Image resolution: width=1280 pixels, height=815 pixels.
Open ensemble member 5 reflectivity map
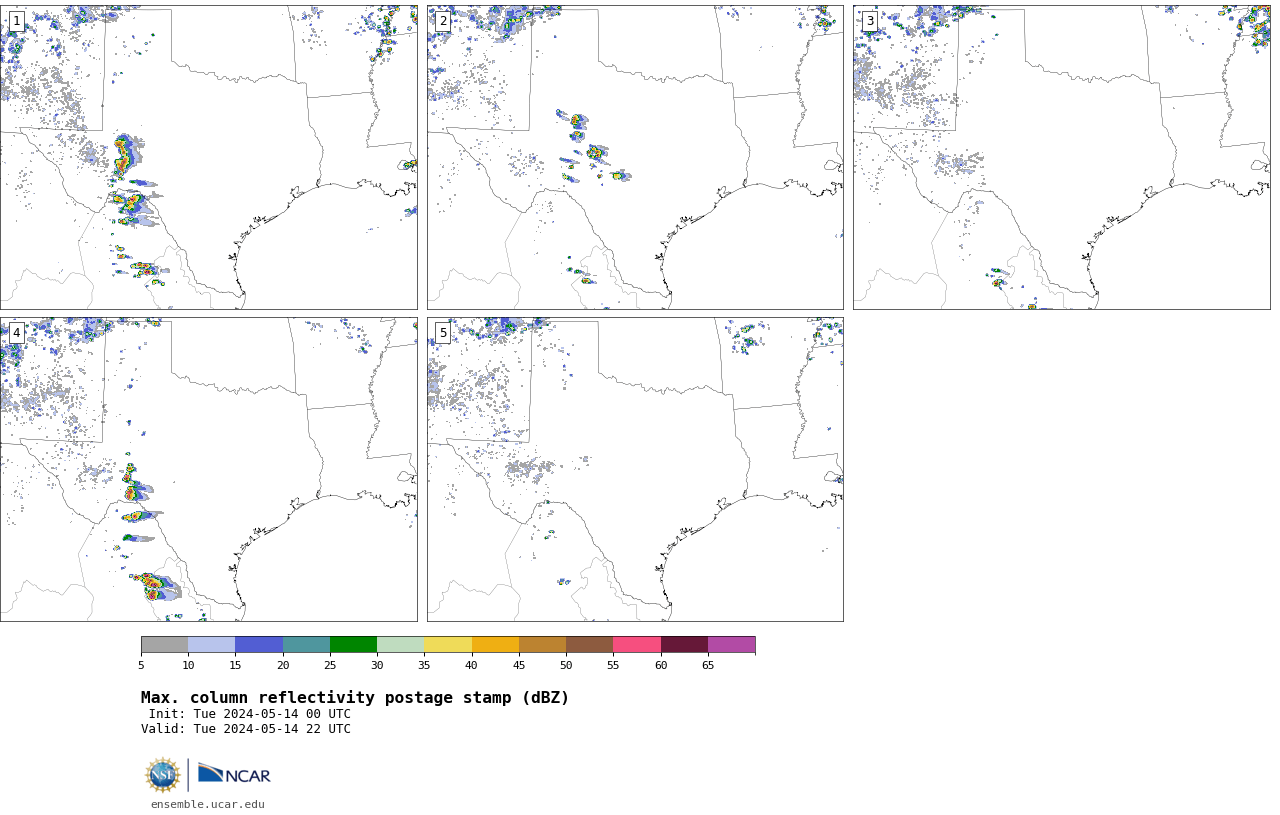coord(635,469)
